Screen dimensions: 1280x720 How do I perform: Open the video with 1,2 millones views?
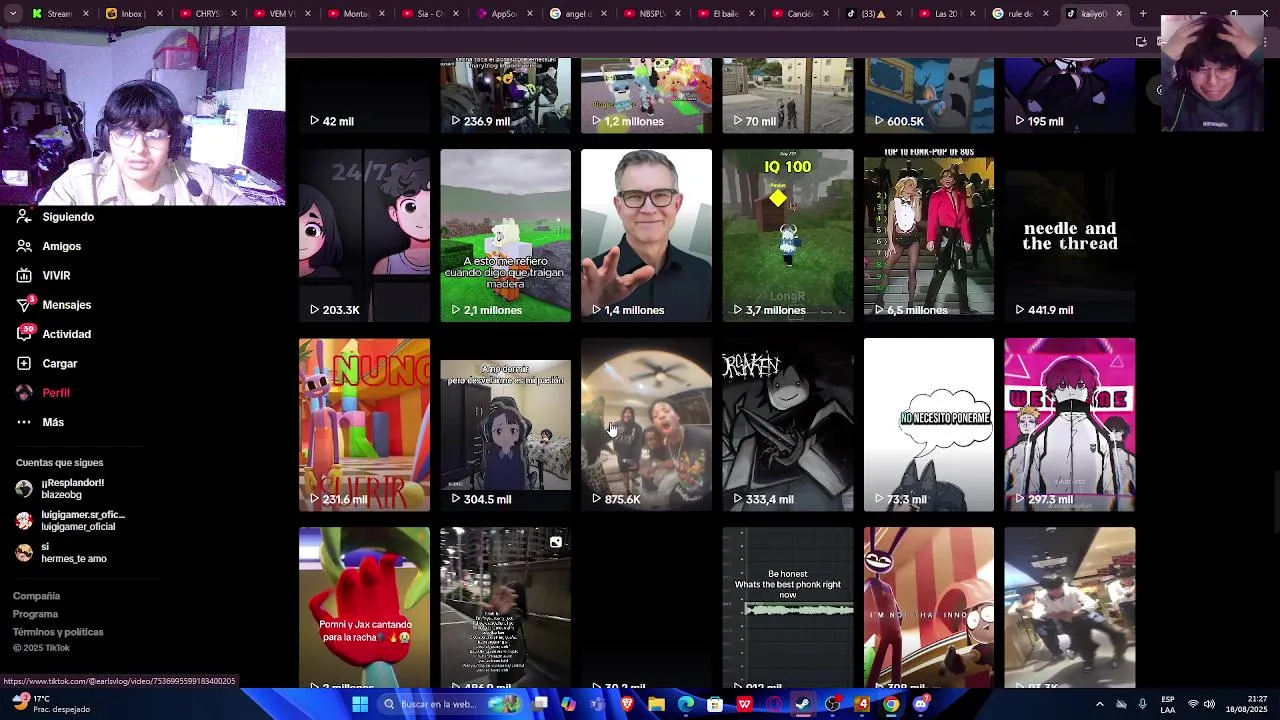point(646,95)
